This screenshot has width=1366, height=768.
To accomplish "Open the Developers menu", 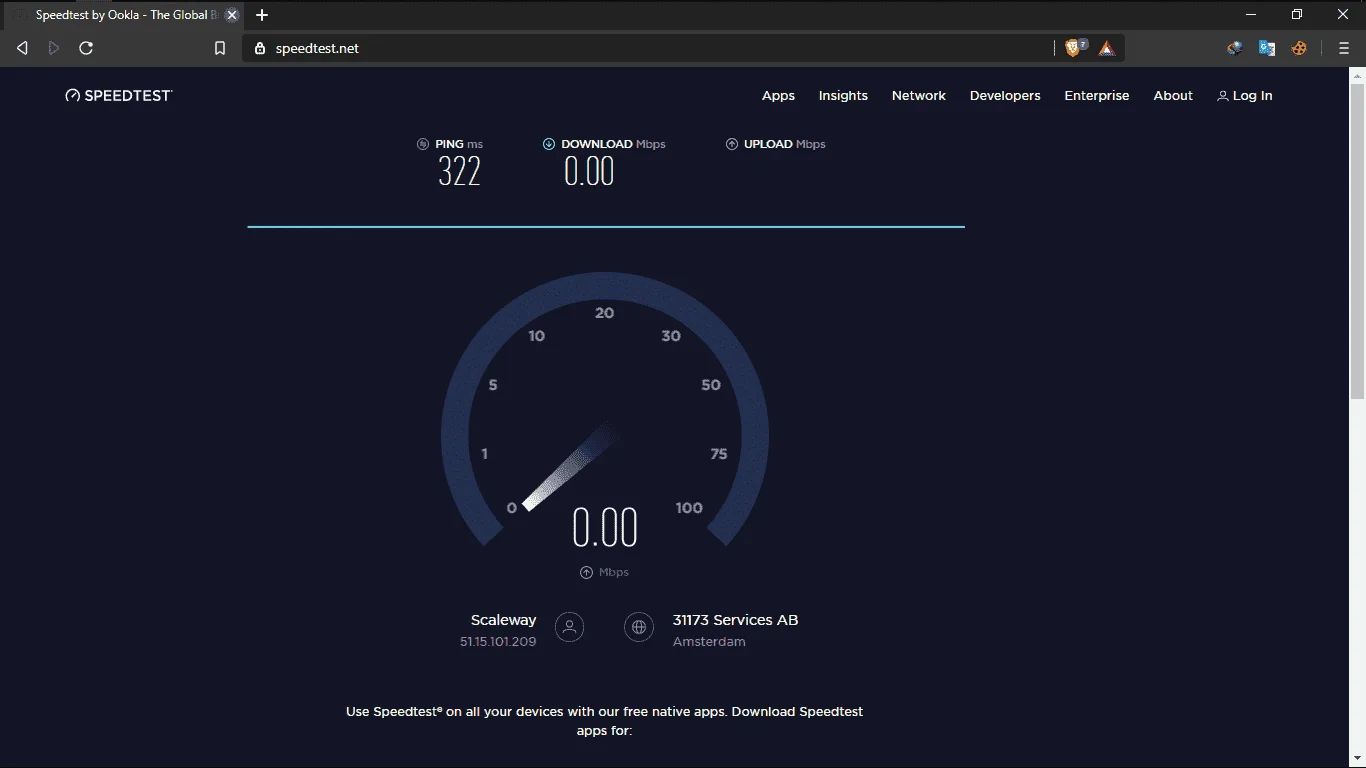I will (x=1005, y=96).
